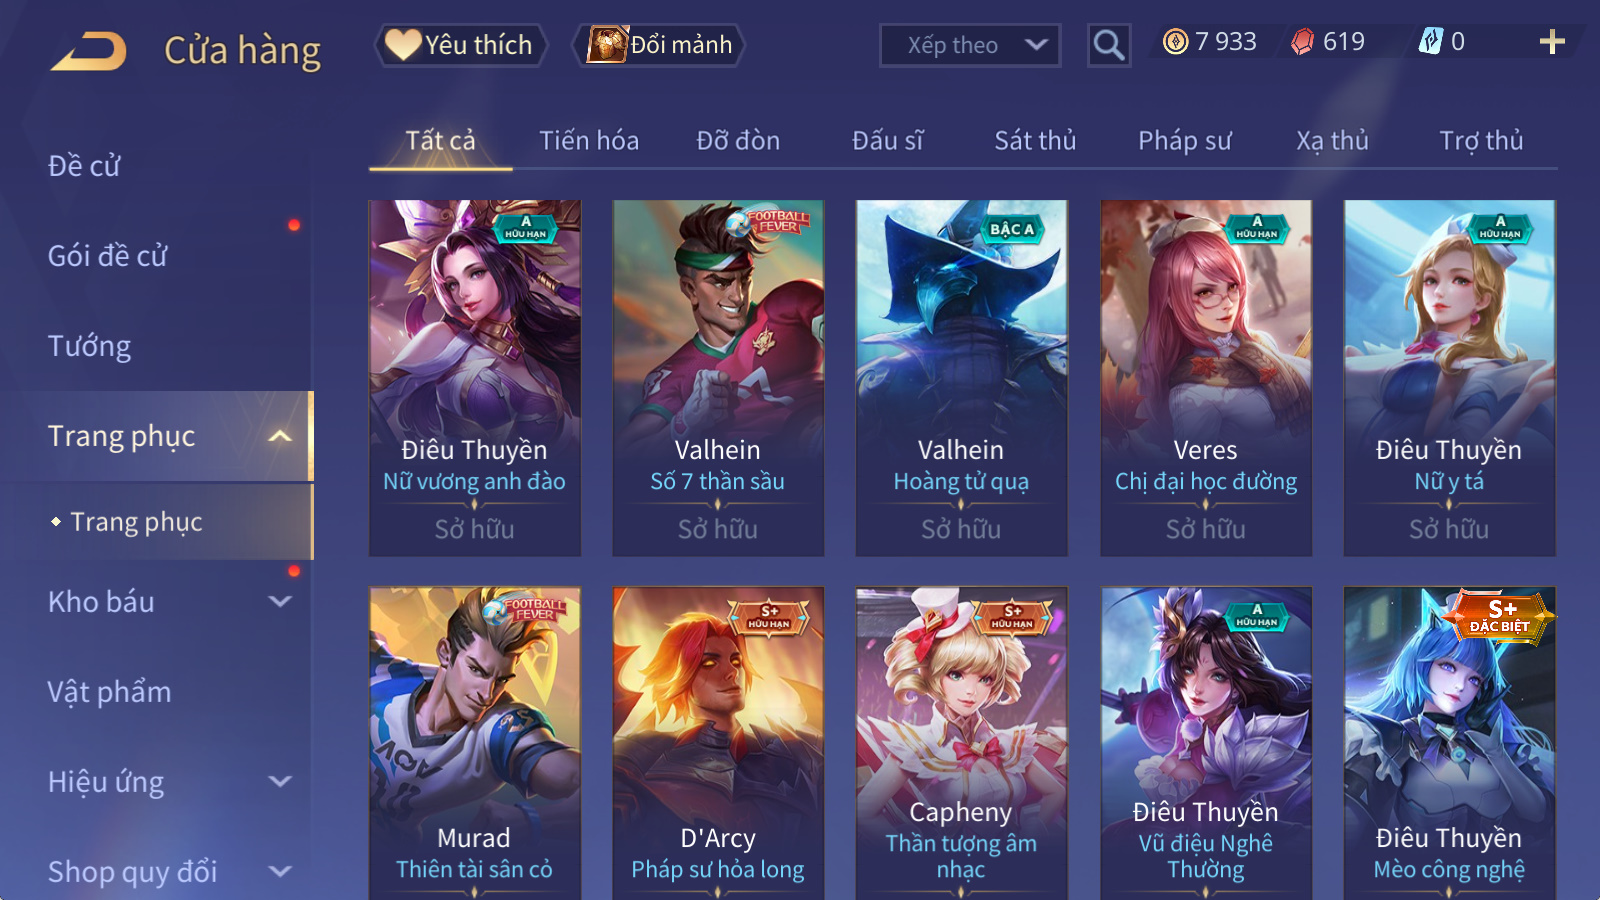Open Đổi mảnh fragment exchange

[x=658, y=45]
